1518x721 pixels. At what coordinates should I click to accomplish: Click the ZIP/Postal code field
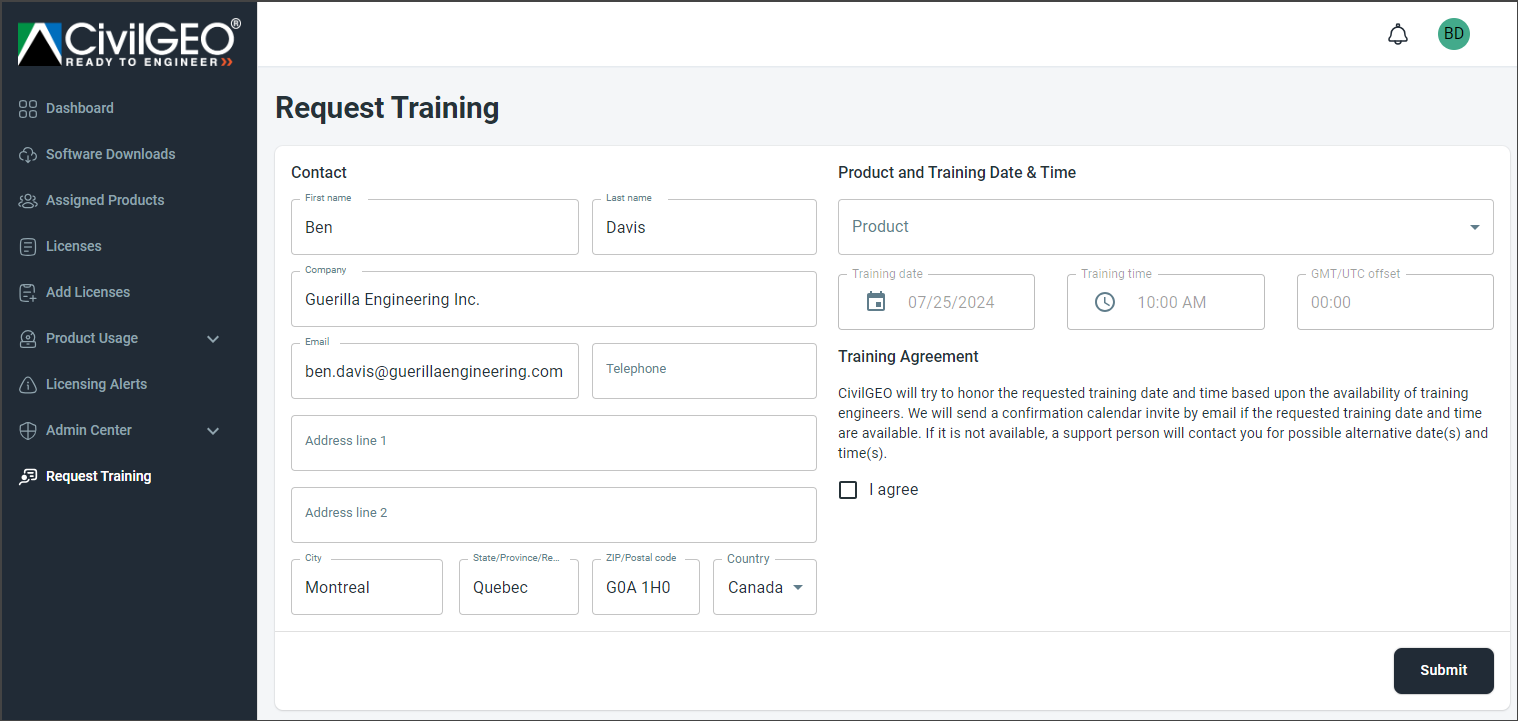tap(646, 587)
